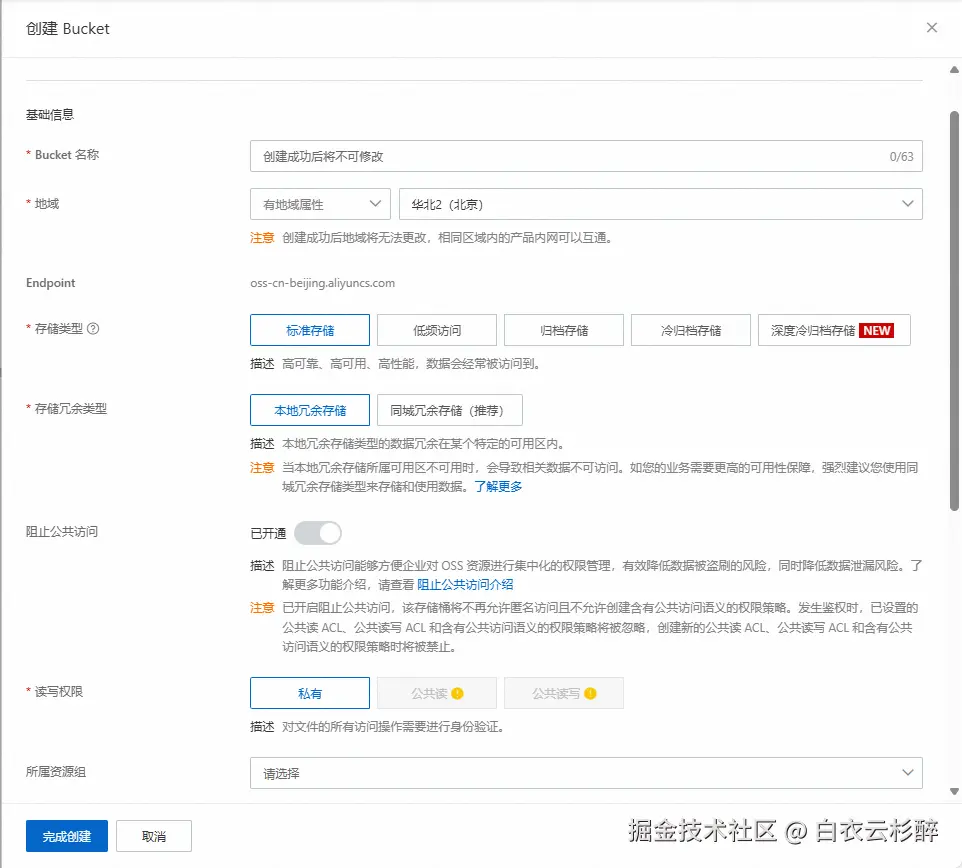Select 标准存储 storage type
Viewport: 962px width, 868px height.
tap(310, 330)
